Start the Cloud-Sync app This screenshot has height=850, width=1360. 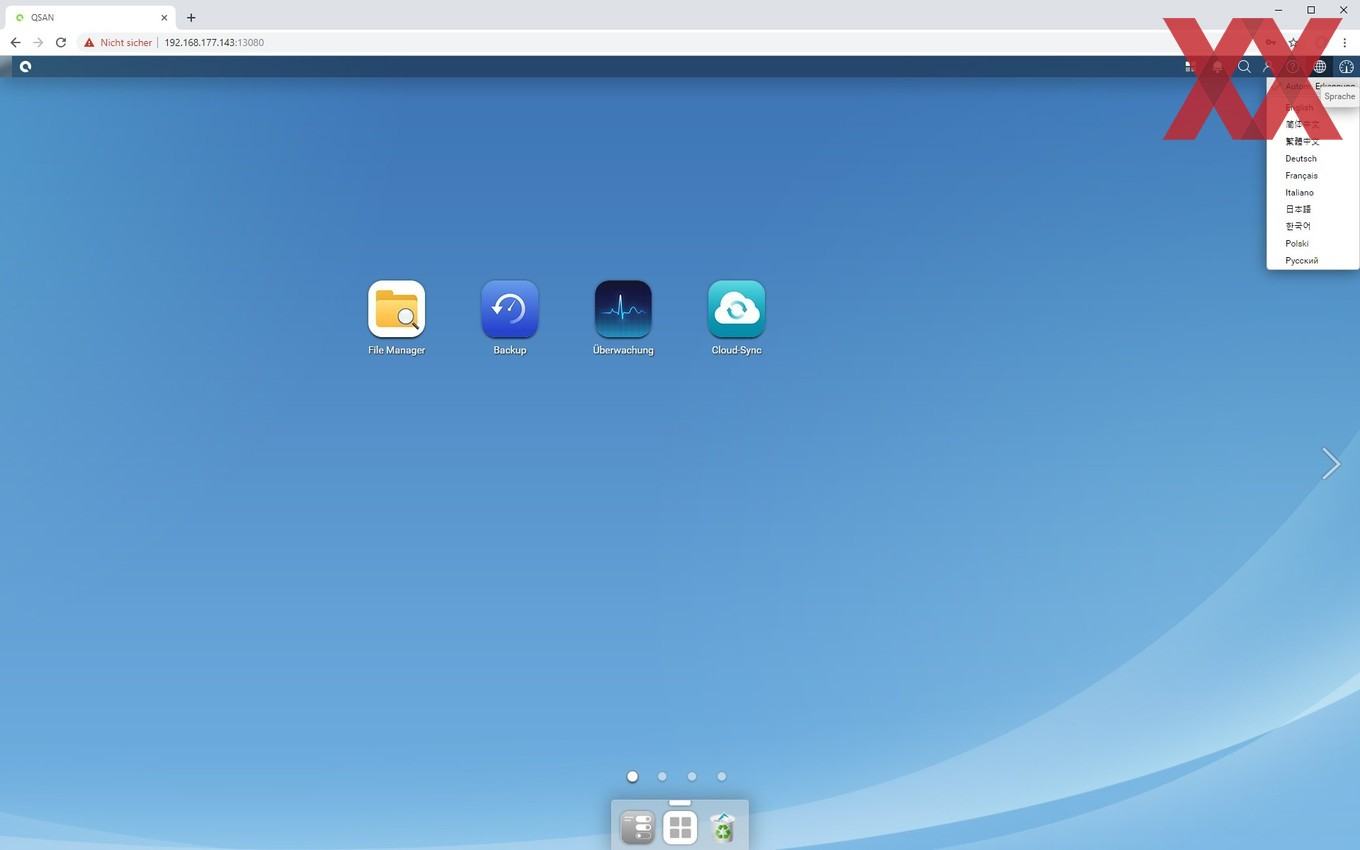[737, 309]
